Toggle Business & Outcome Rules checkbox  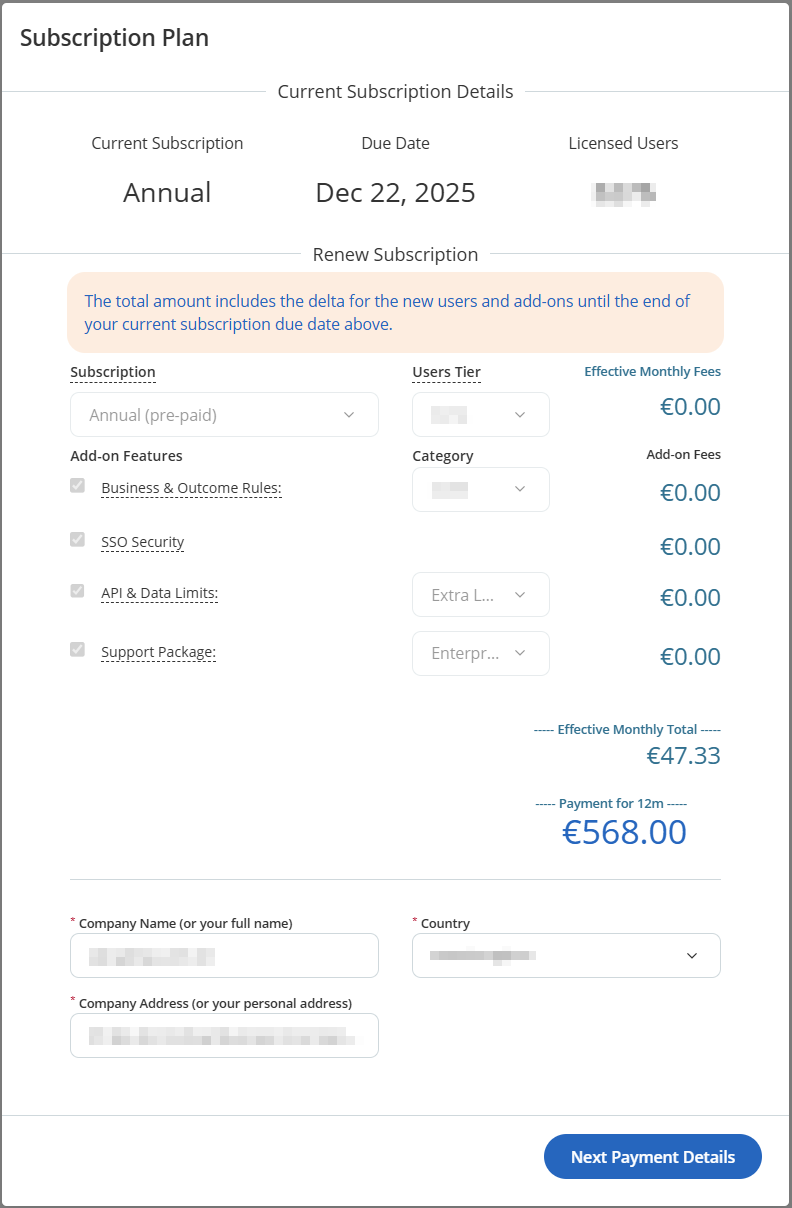pos(77,486)
